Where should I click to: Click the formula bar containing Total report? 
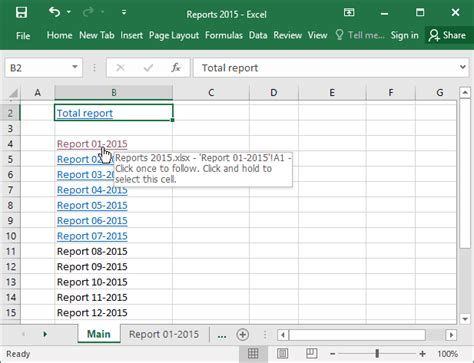point(325,68)
